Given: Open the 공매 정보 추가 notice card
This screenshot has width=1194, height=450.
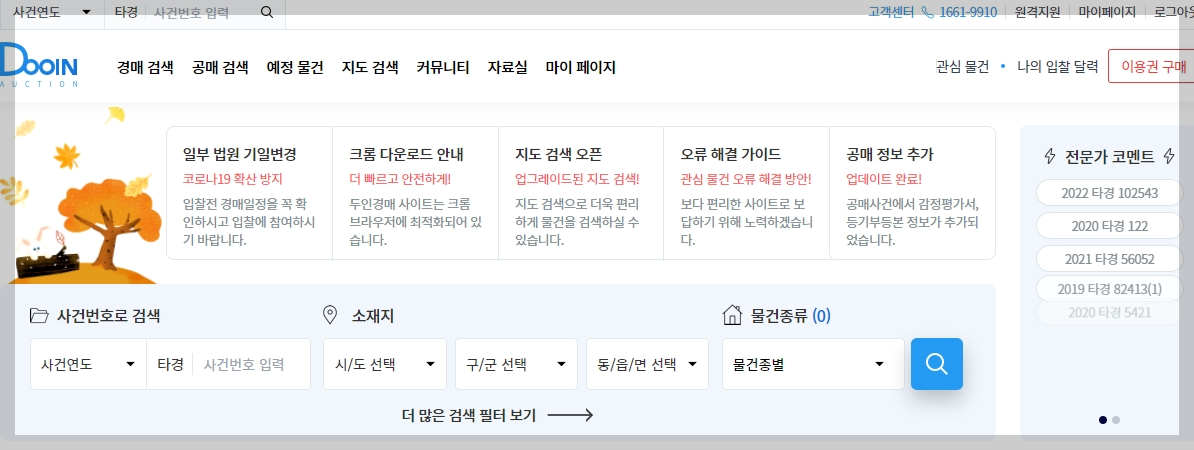Looking at the screenshot, I should [912, 193].
